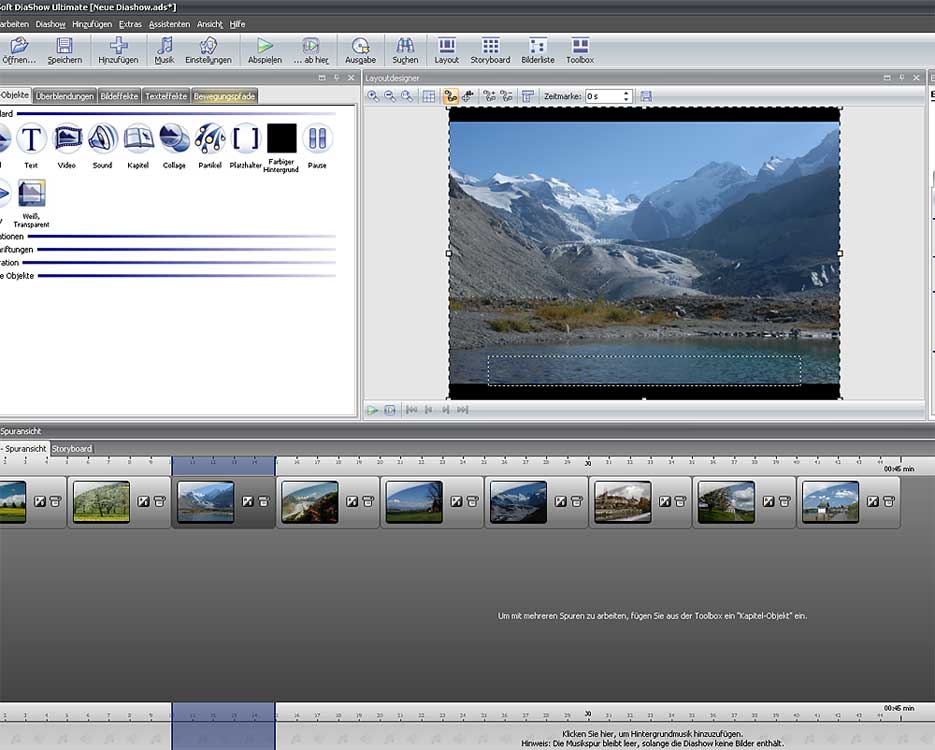Select the blossoming trees thumbnail in timeline
The height and width of the screenshot is (750, 935).
click(x=101, y=502)
